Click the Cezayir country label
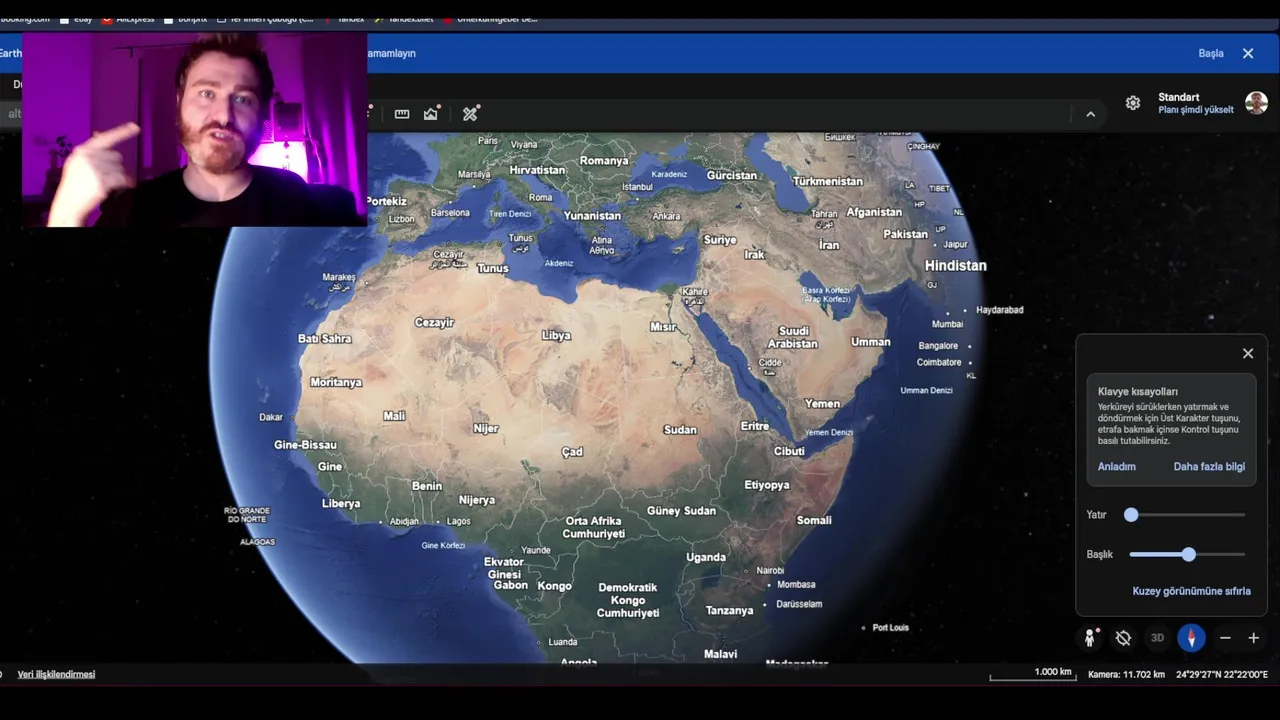 point(434,323)
